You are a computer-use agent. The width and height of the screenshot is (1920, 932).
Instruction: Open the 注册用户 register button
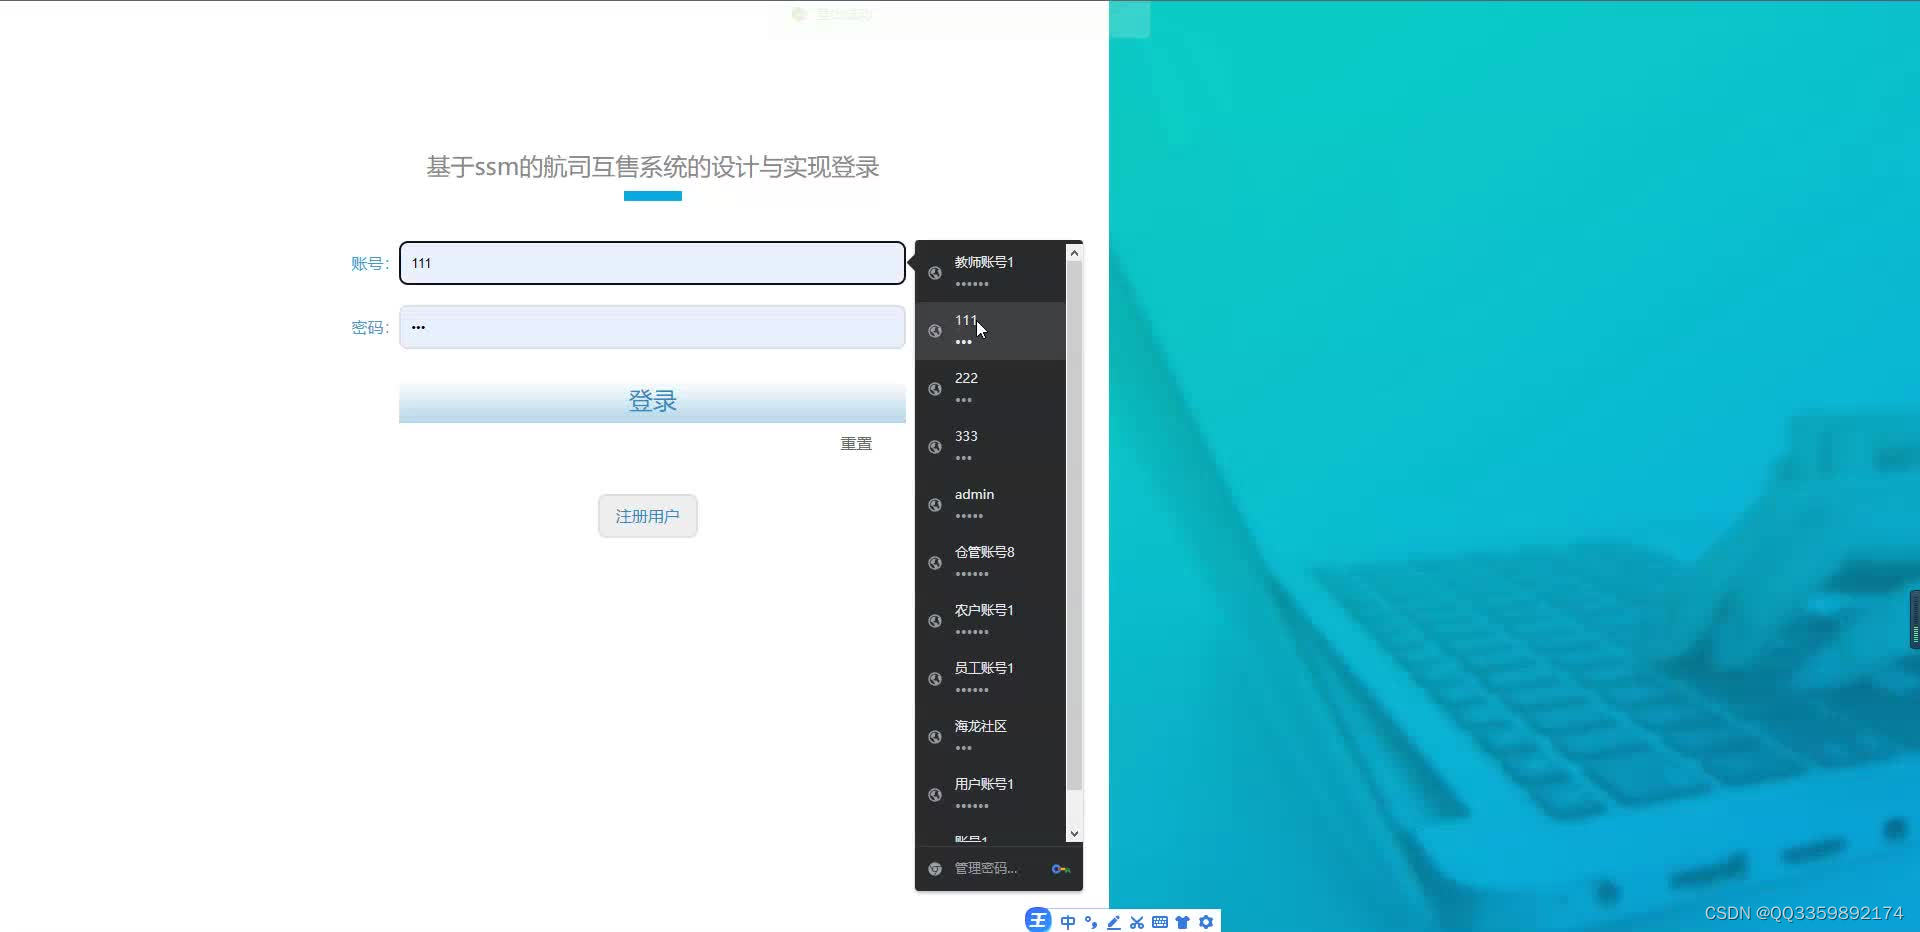pyautogui.click(x=648, y=516)
